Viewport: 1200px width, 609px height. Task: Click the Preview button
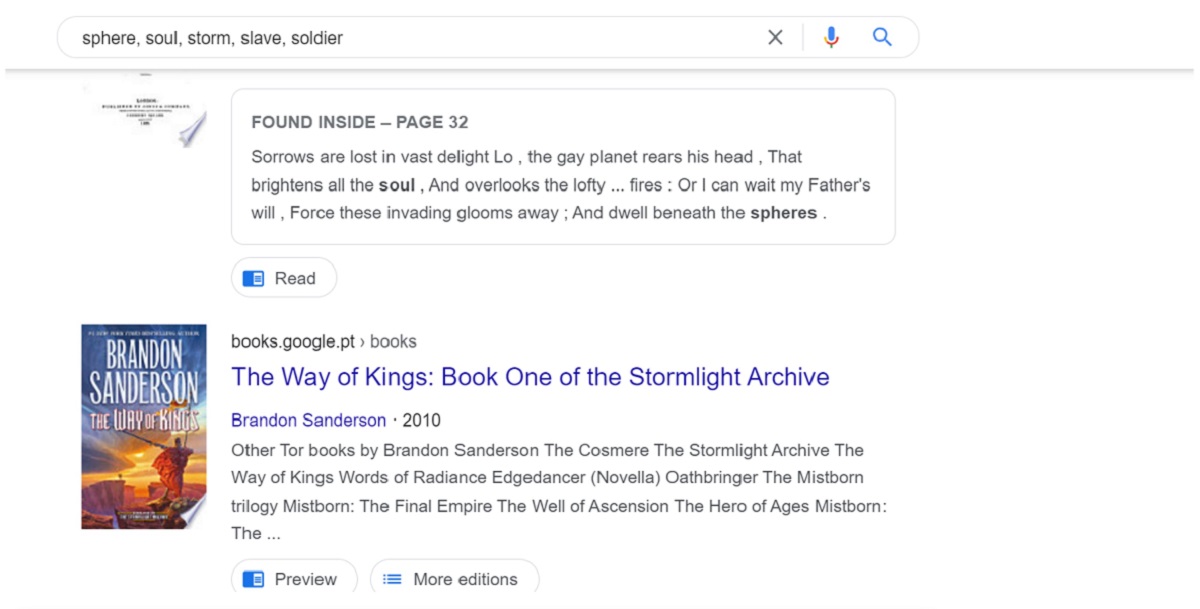pos(293,578)
